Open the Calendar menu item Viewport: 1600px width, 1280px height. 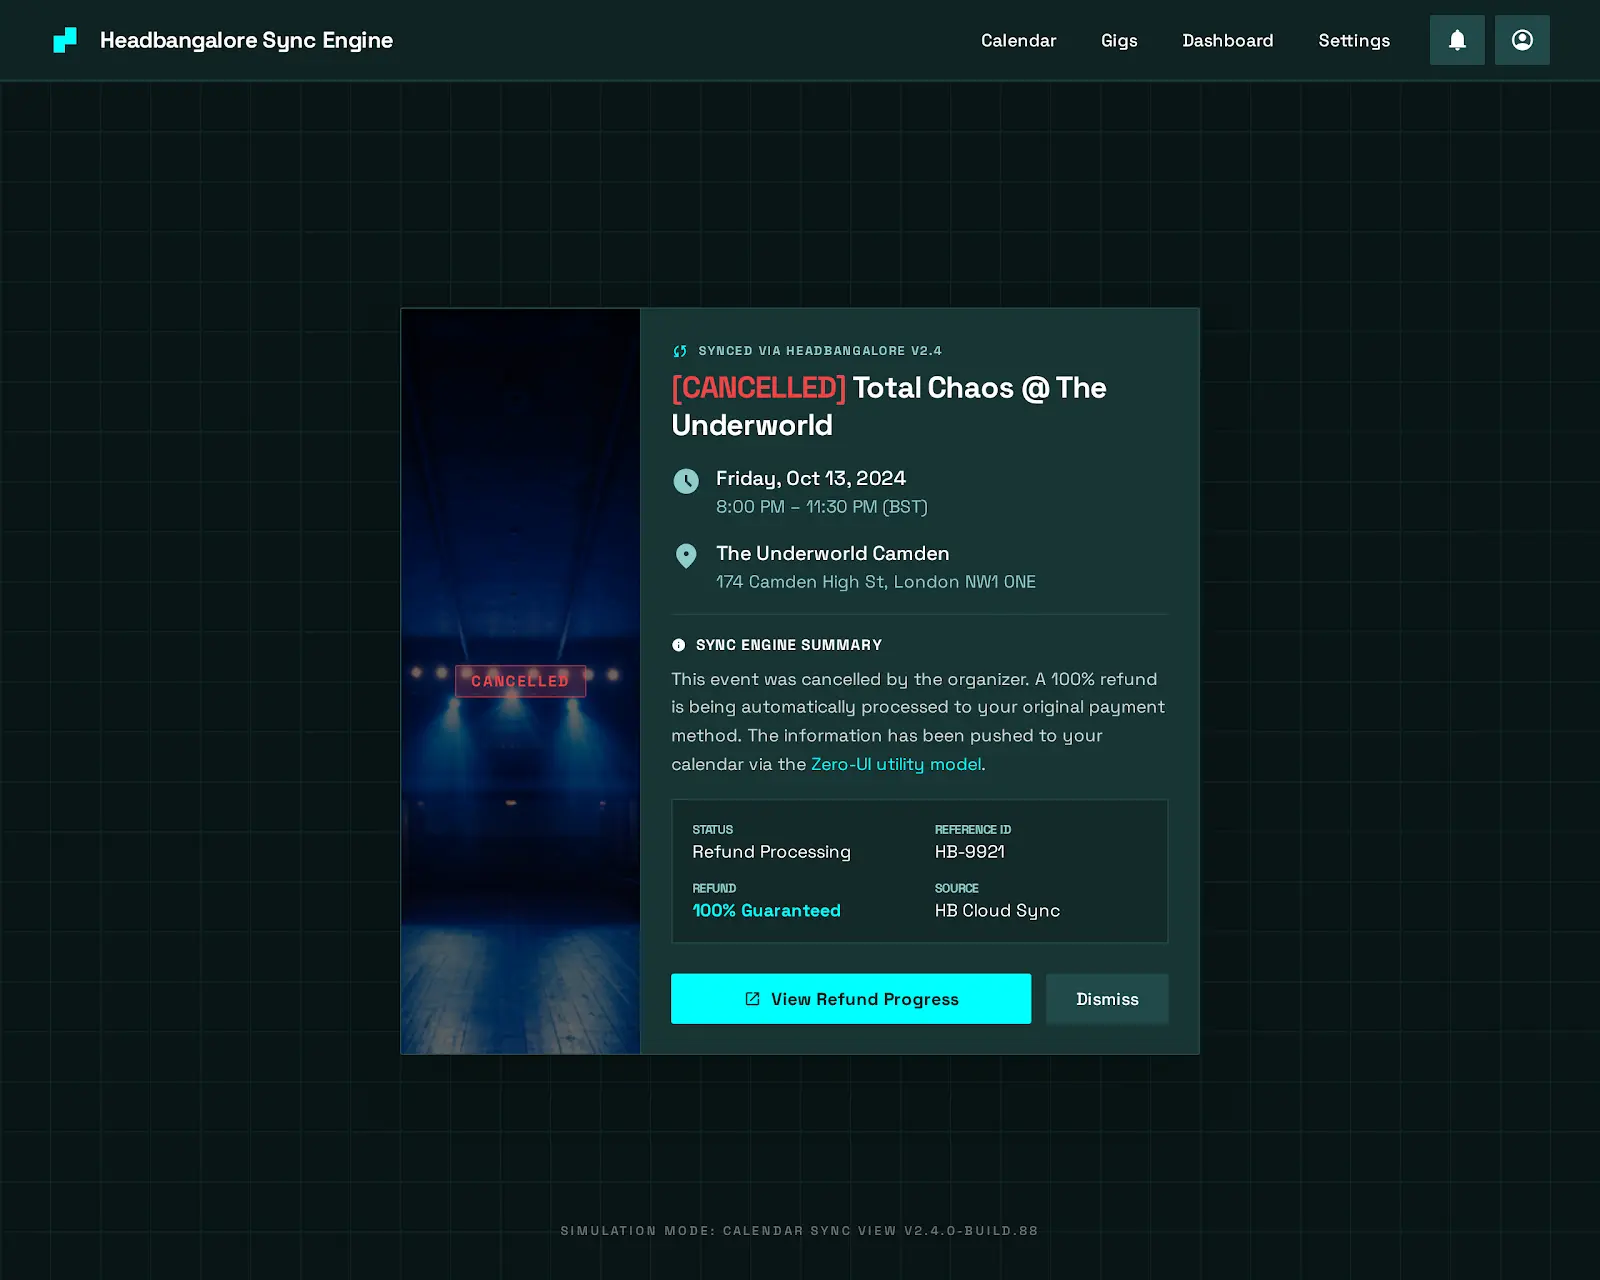click(1018, 40)
